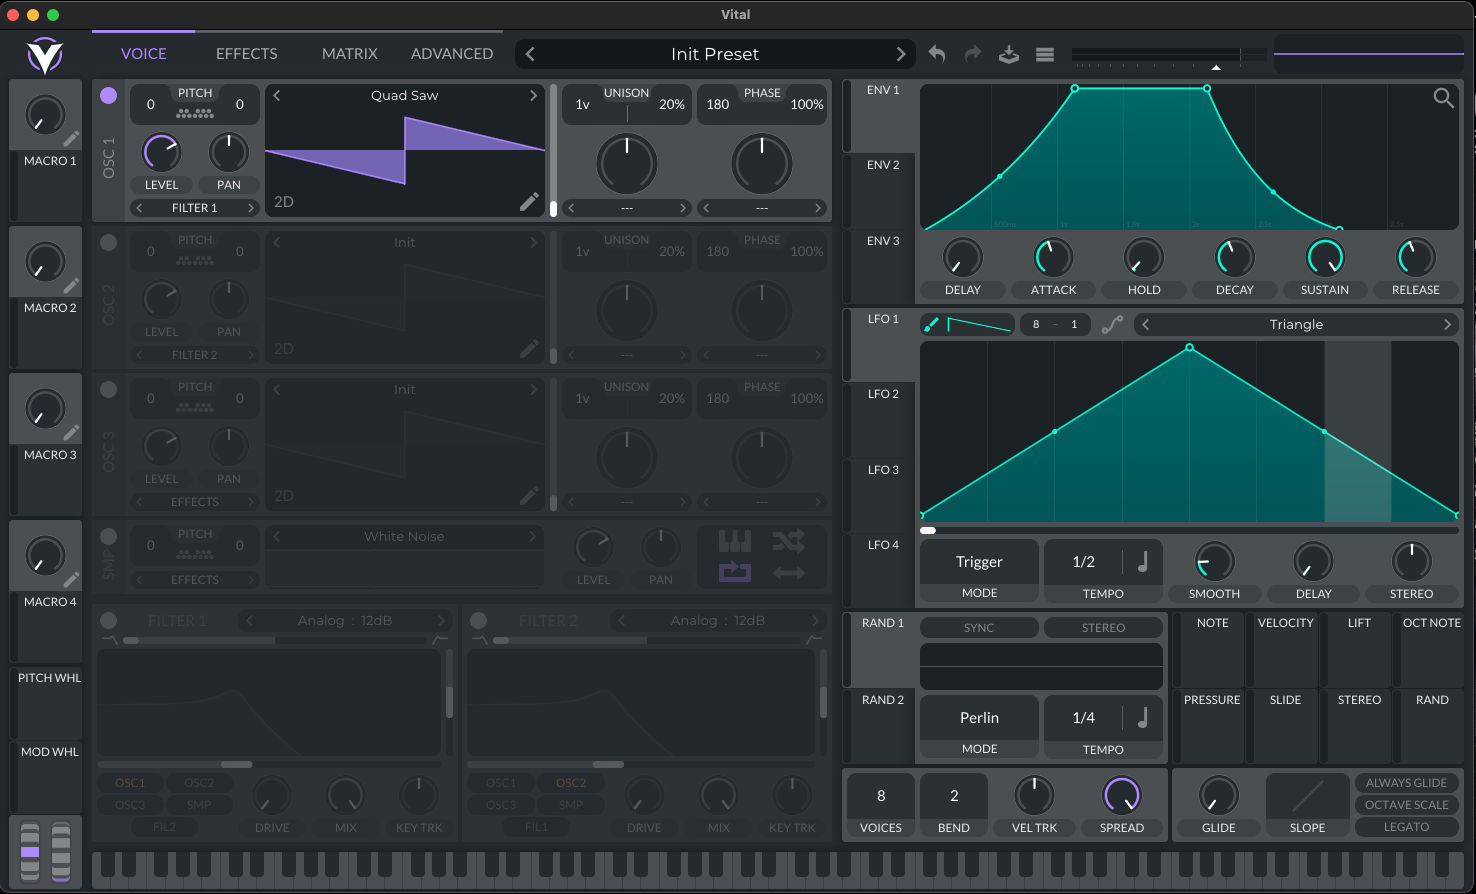
Task: Edit MACRO 4 with its pencil icon
Action: click(71, 580)
